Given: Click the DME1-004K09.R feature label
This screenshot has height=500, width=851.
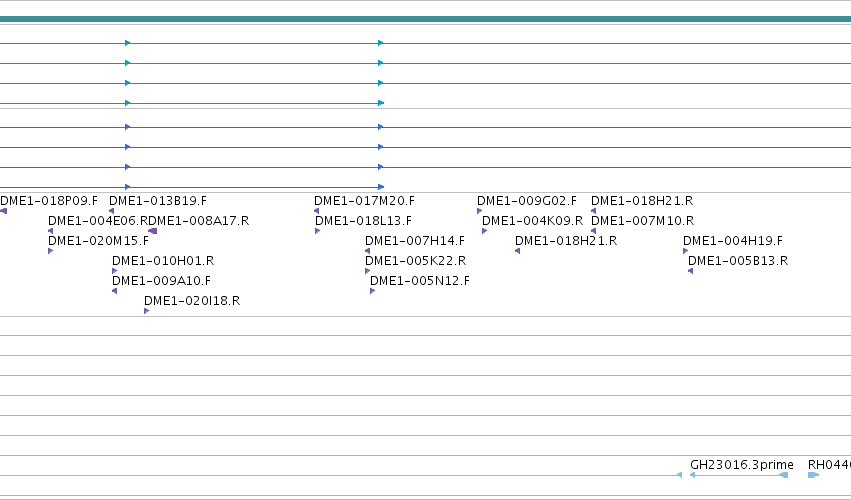Looking at the screenshot, I should (532, 221).
